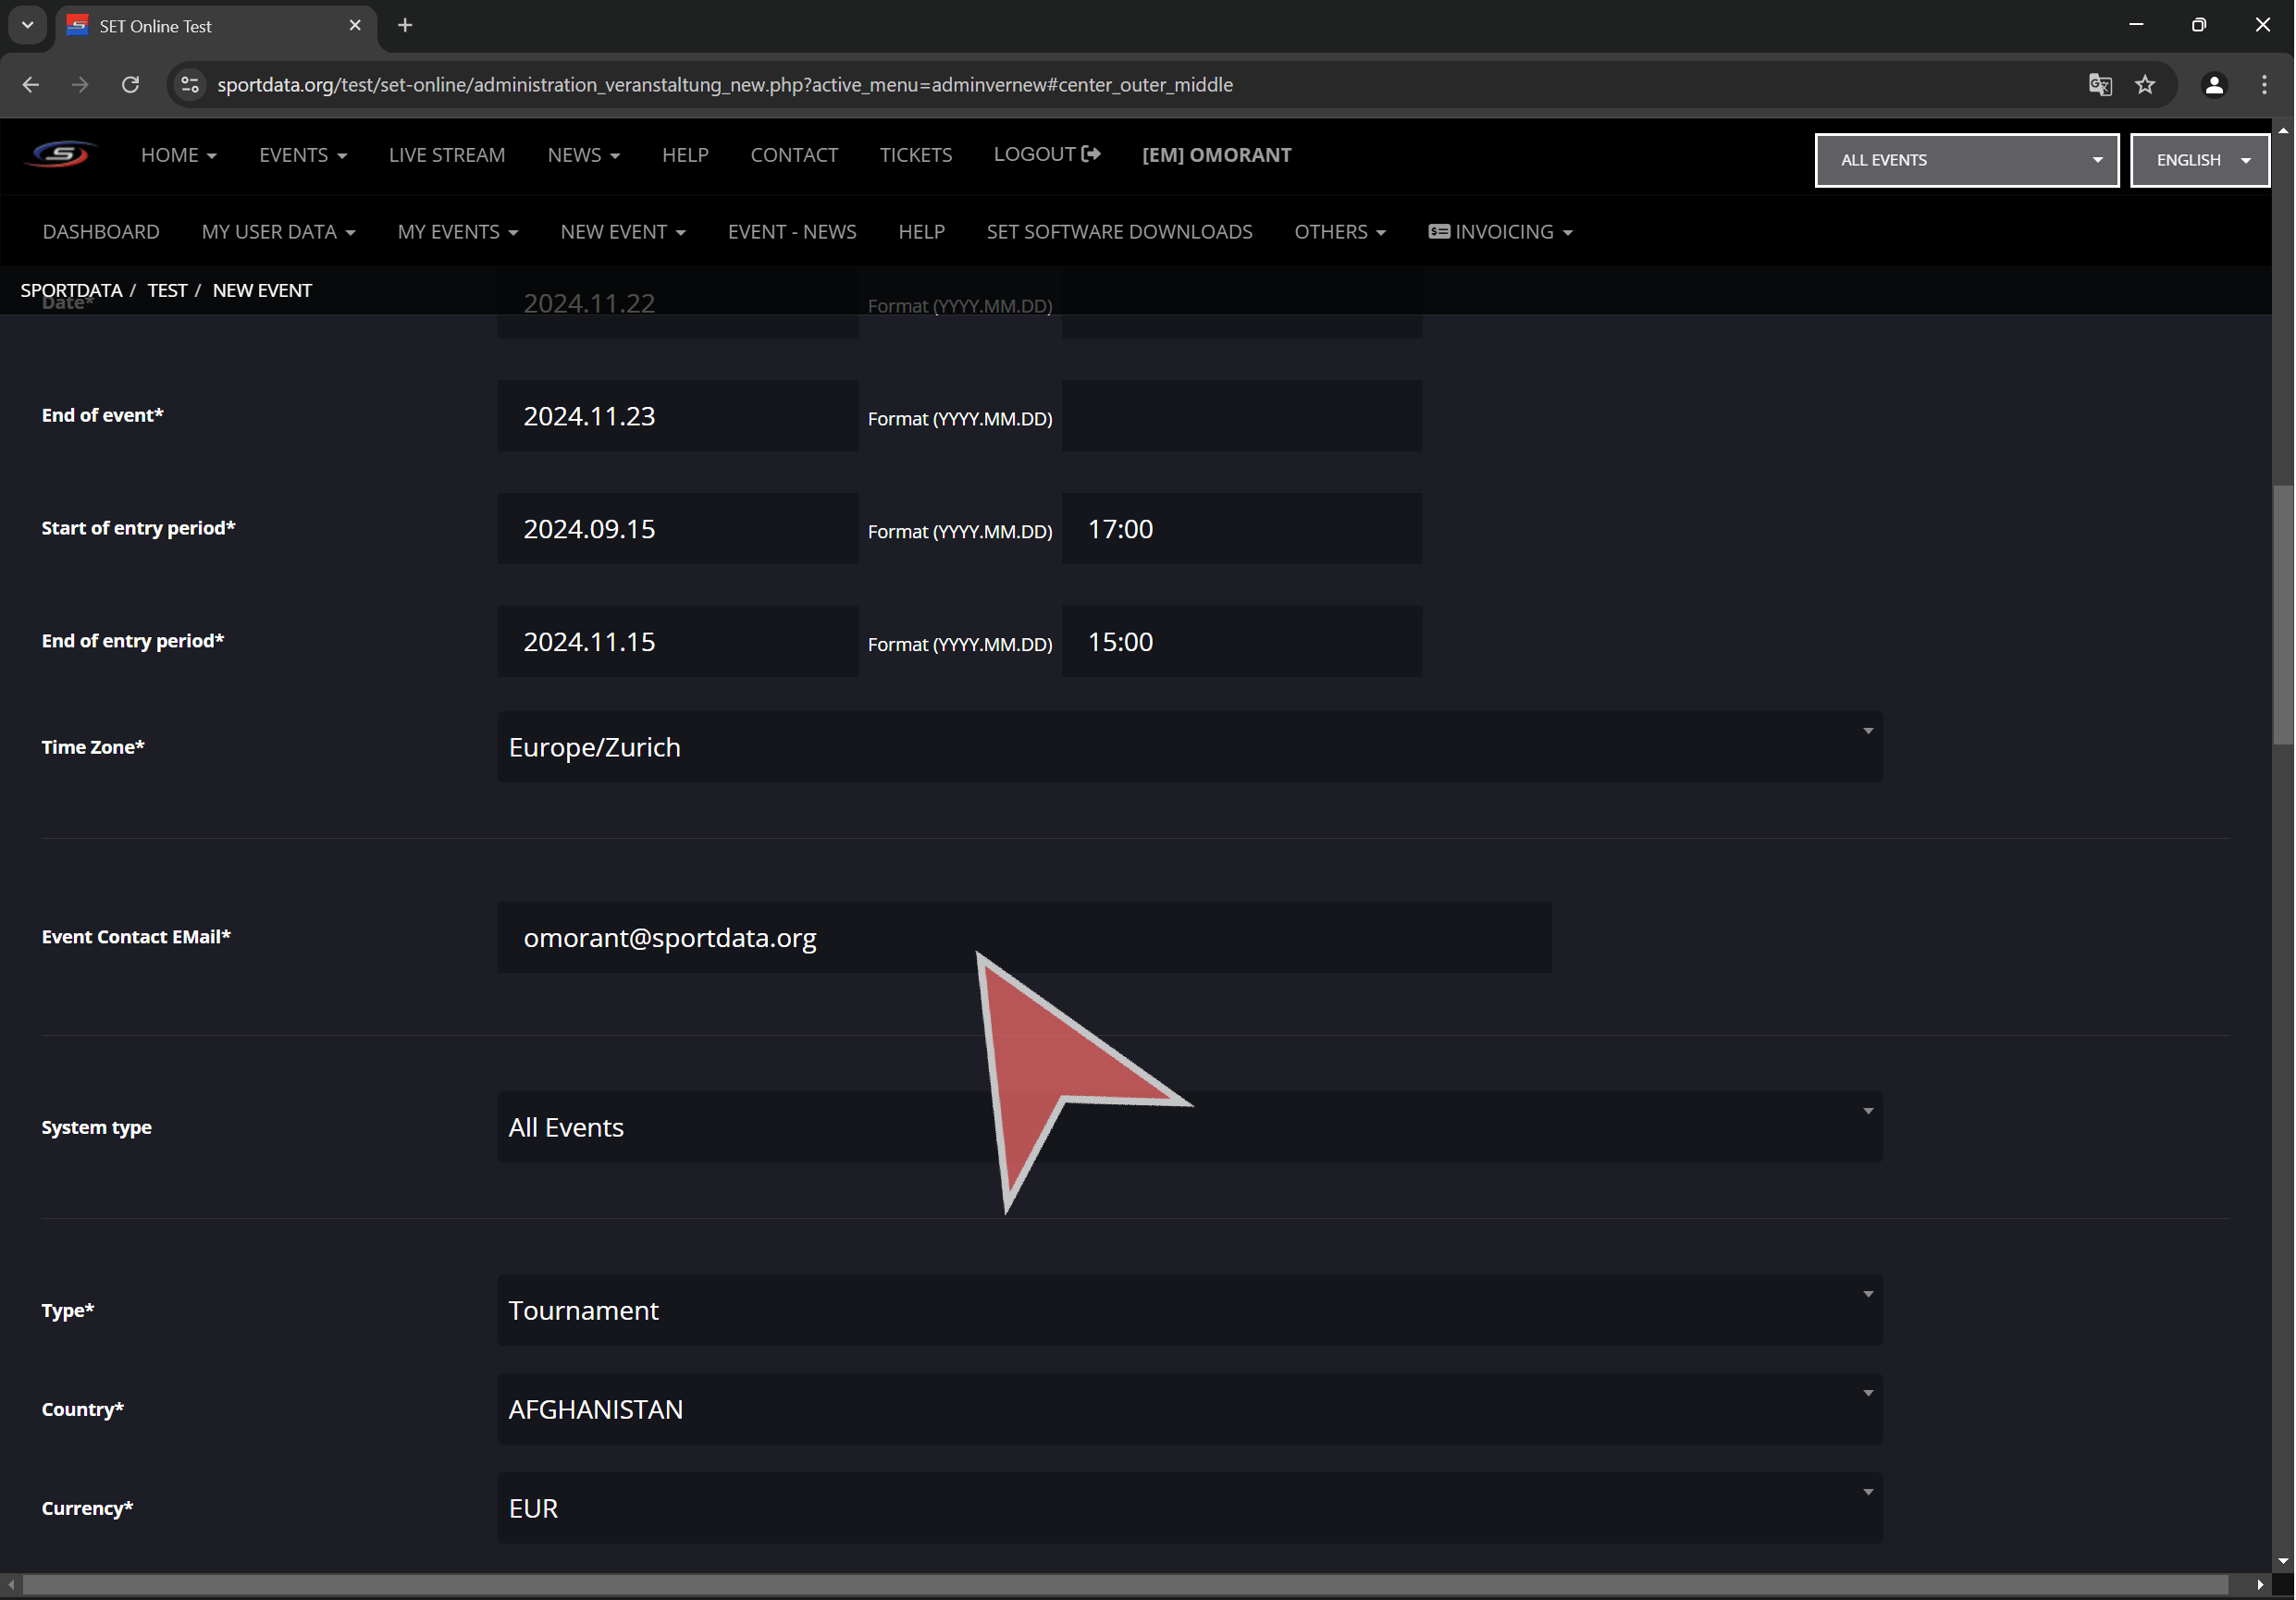Open Chrome three-dot menu
Screen dimensions: 2296x1600
tap(2264, 85)
